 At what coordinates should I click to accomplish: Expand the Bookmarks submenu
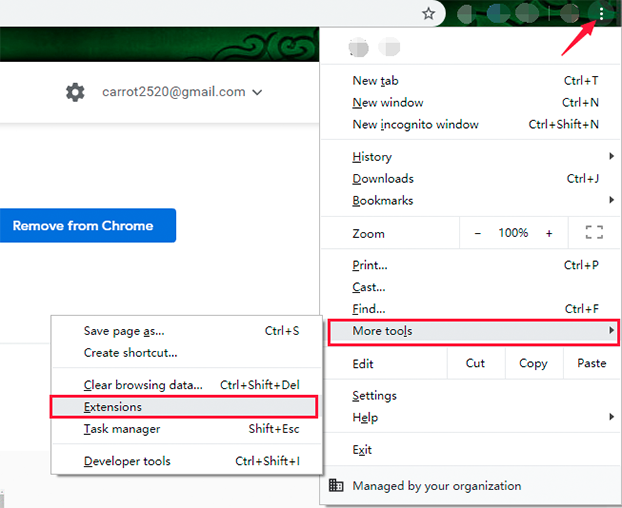pyautogui.click(x=611, y=200)
